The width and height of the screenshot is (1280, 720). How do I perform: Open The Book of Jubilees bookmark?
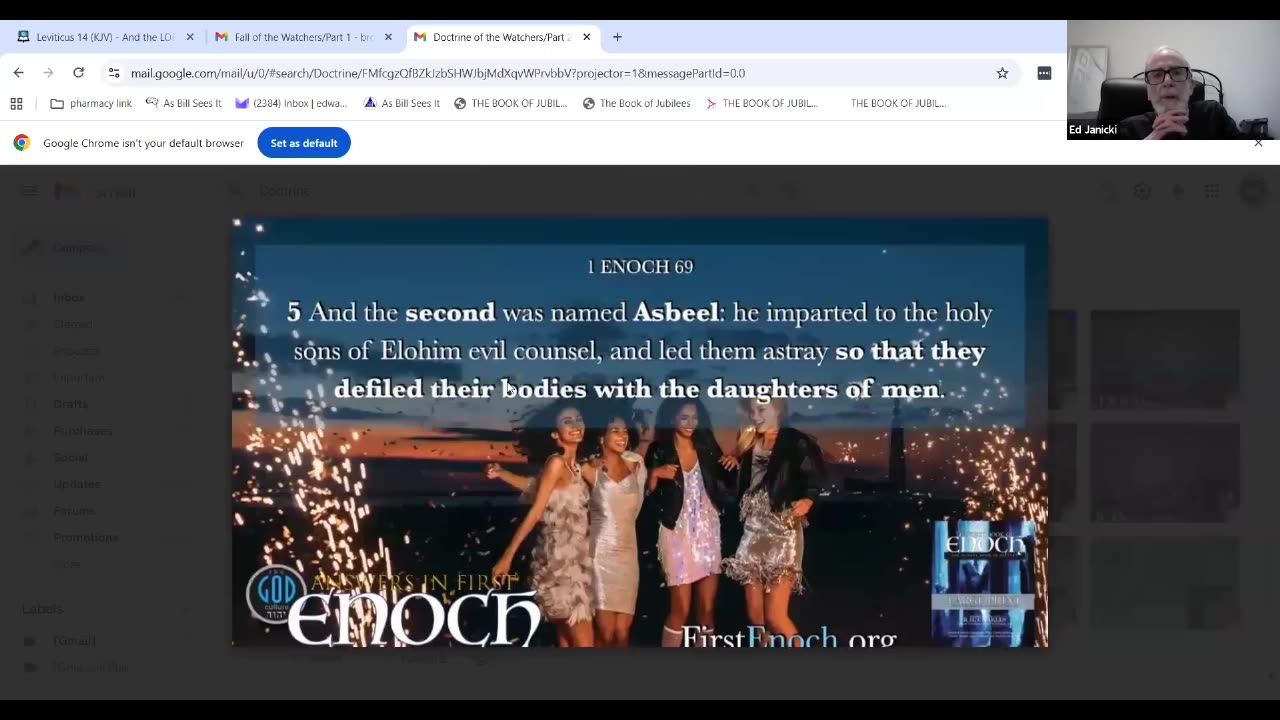pos(636,103)
